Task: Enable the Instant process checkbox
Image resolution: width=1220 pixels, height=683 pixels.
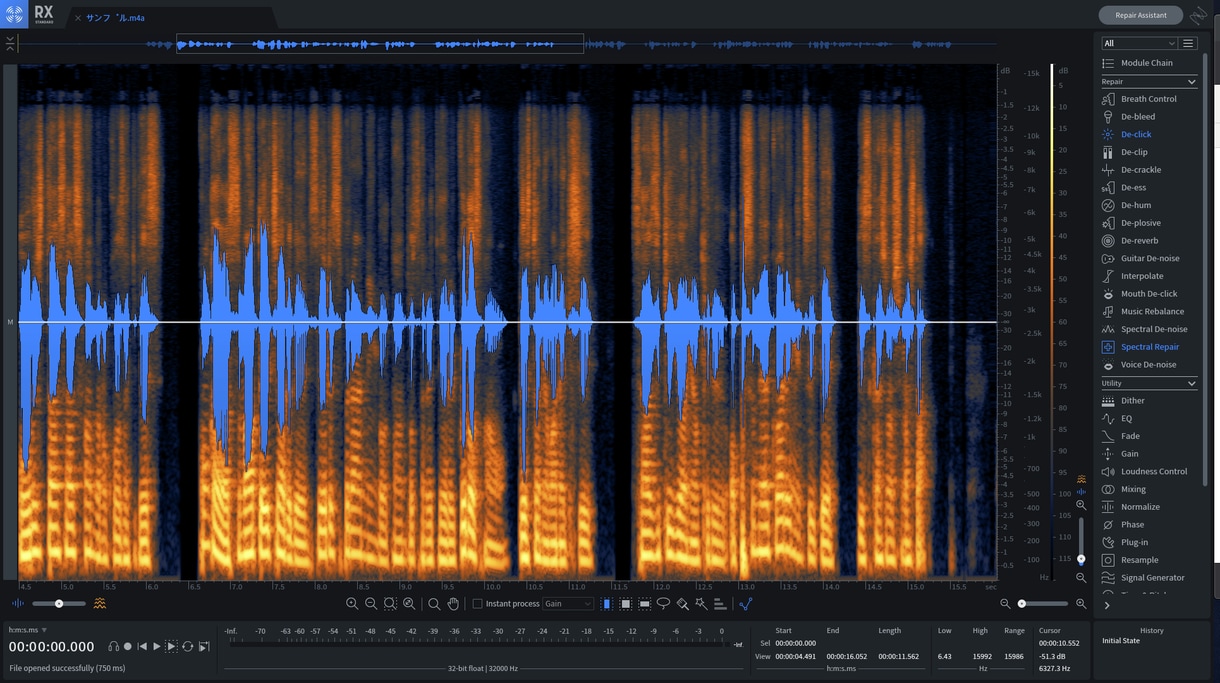Action: point(477,604)
